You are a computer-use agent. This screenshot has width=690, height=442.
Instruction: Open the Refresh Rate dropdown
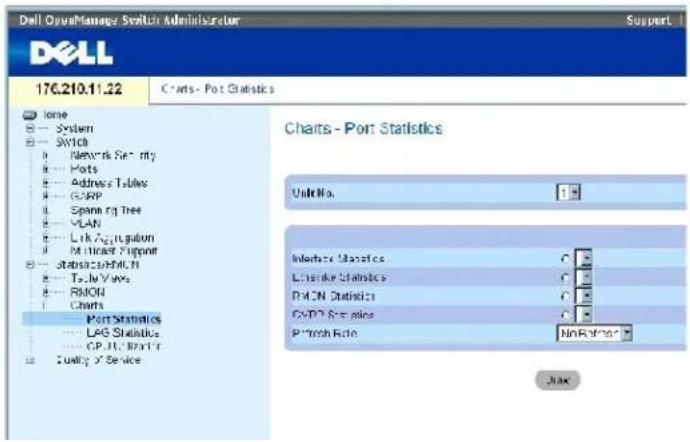click(x=595, y=334)
